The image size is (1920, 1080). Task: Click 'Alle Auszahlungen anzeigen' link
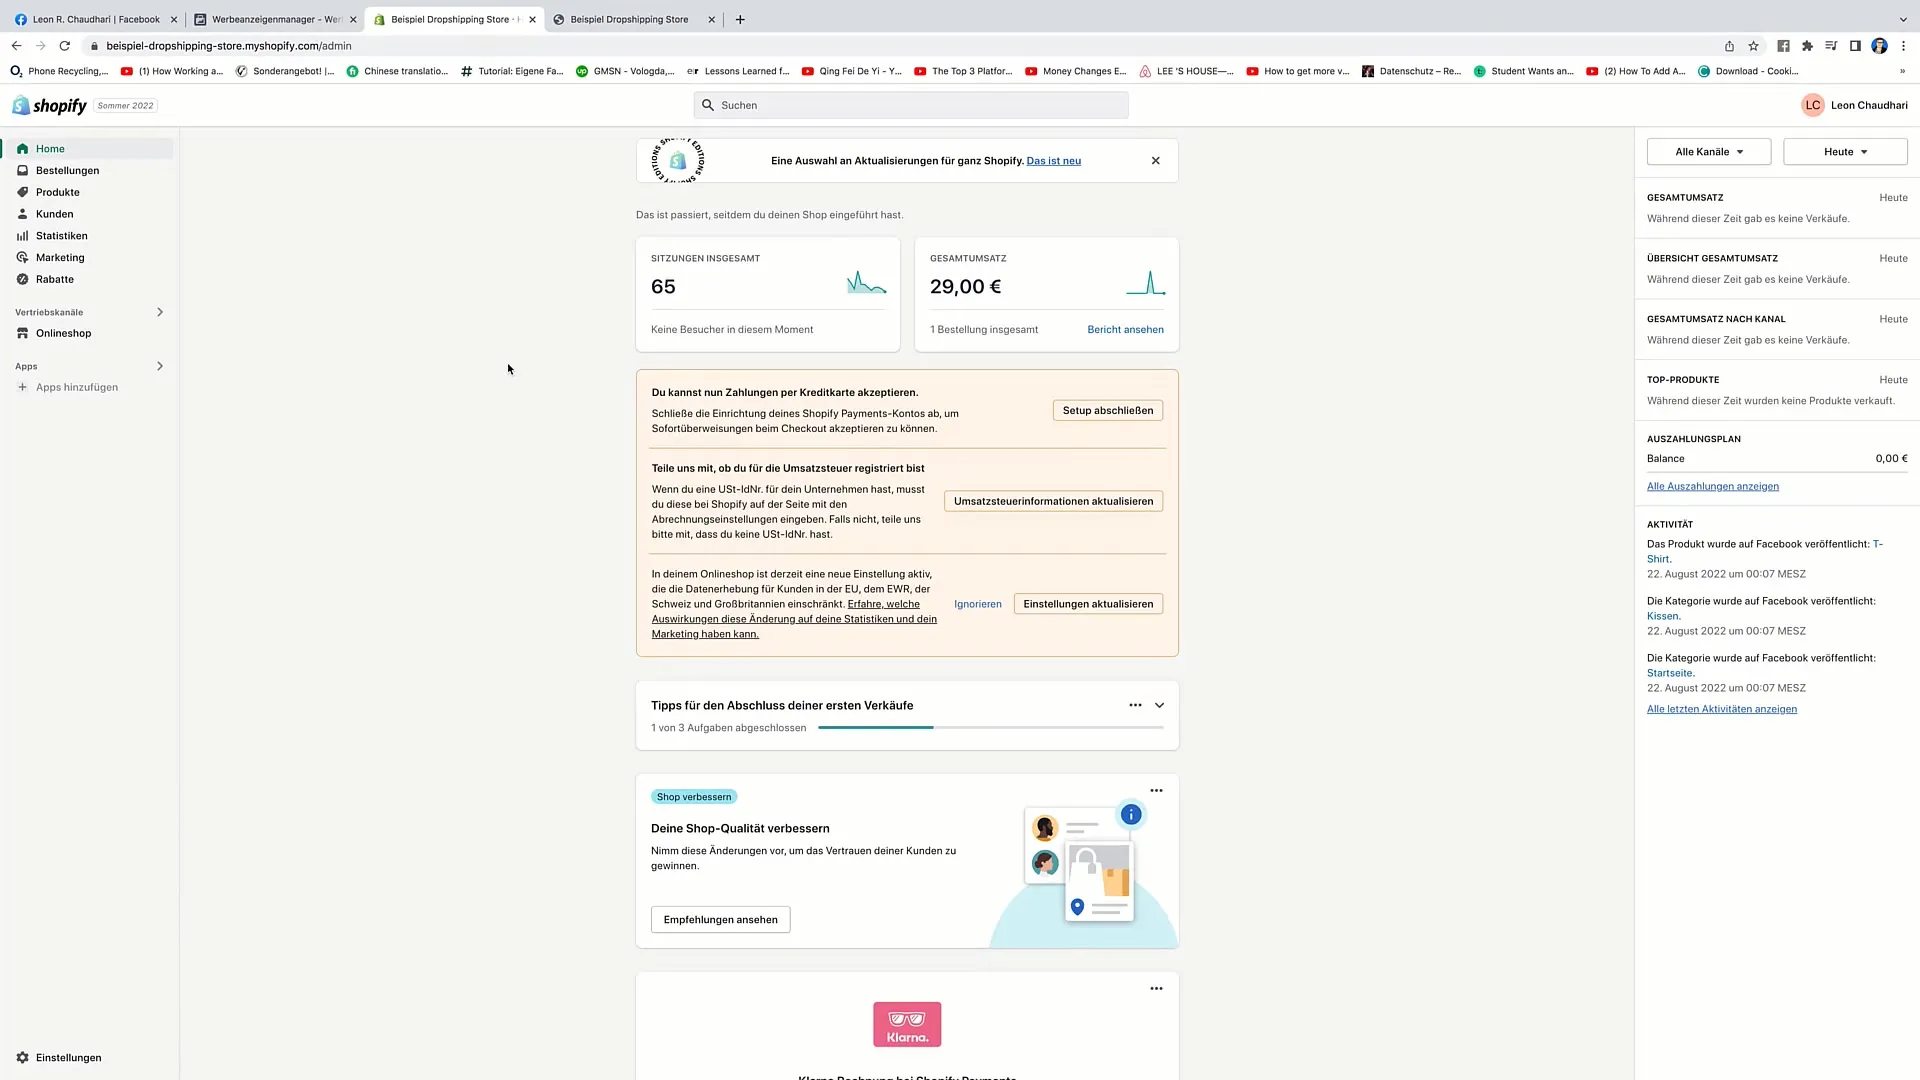[x=1712, y=486]
